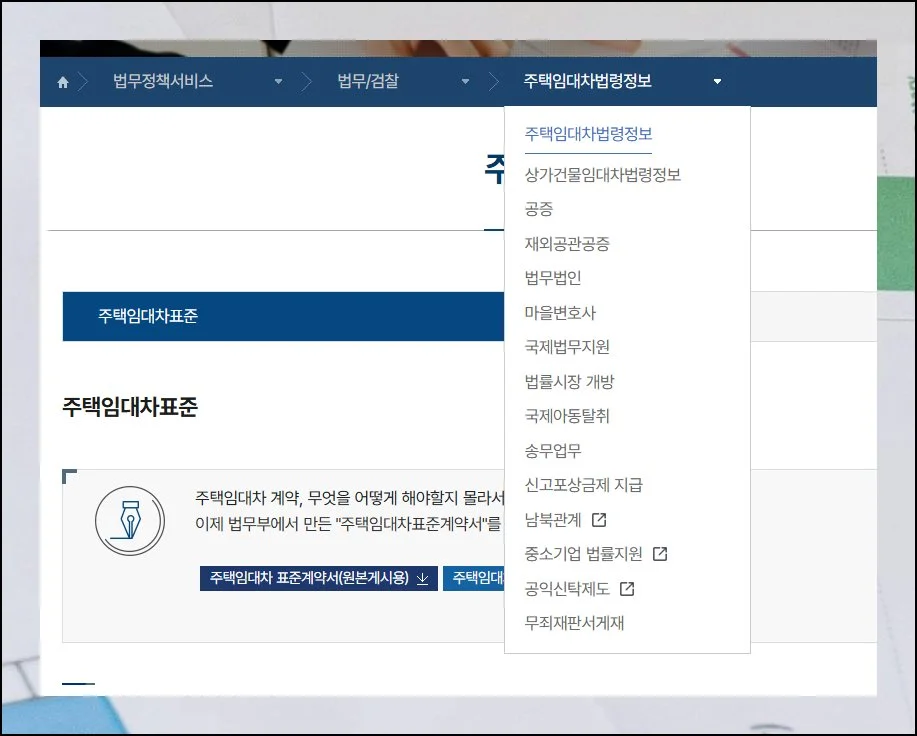Click external link icon beside 남북관계

(x=599, y=520)
